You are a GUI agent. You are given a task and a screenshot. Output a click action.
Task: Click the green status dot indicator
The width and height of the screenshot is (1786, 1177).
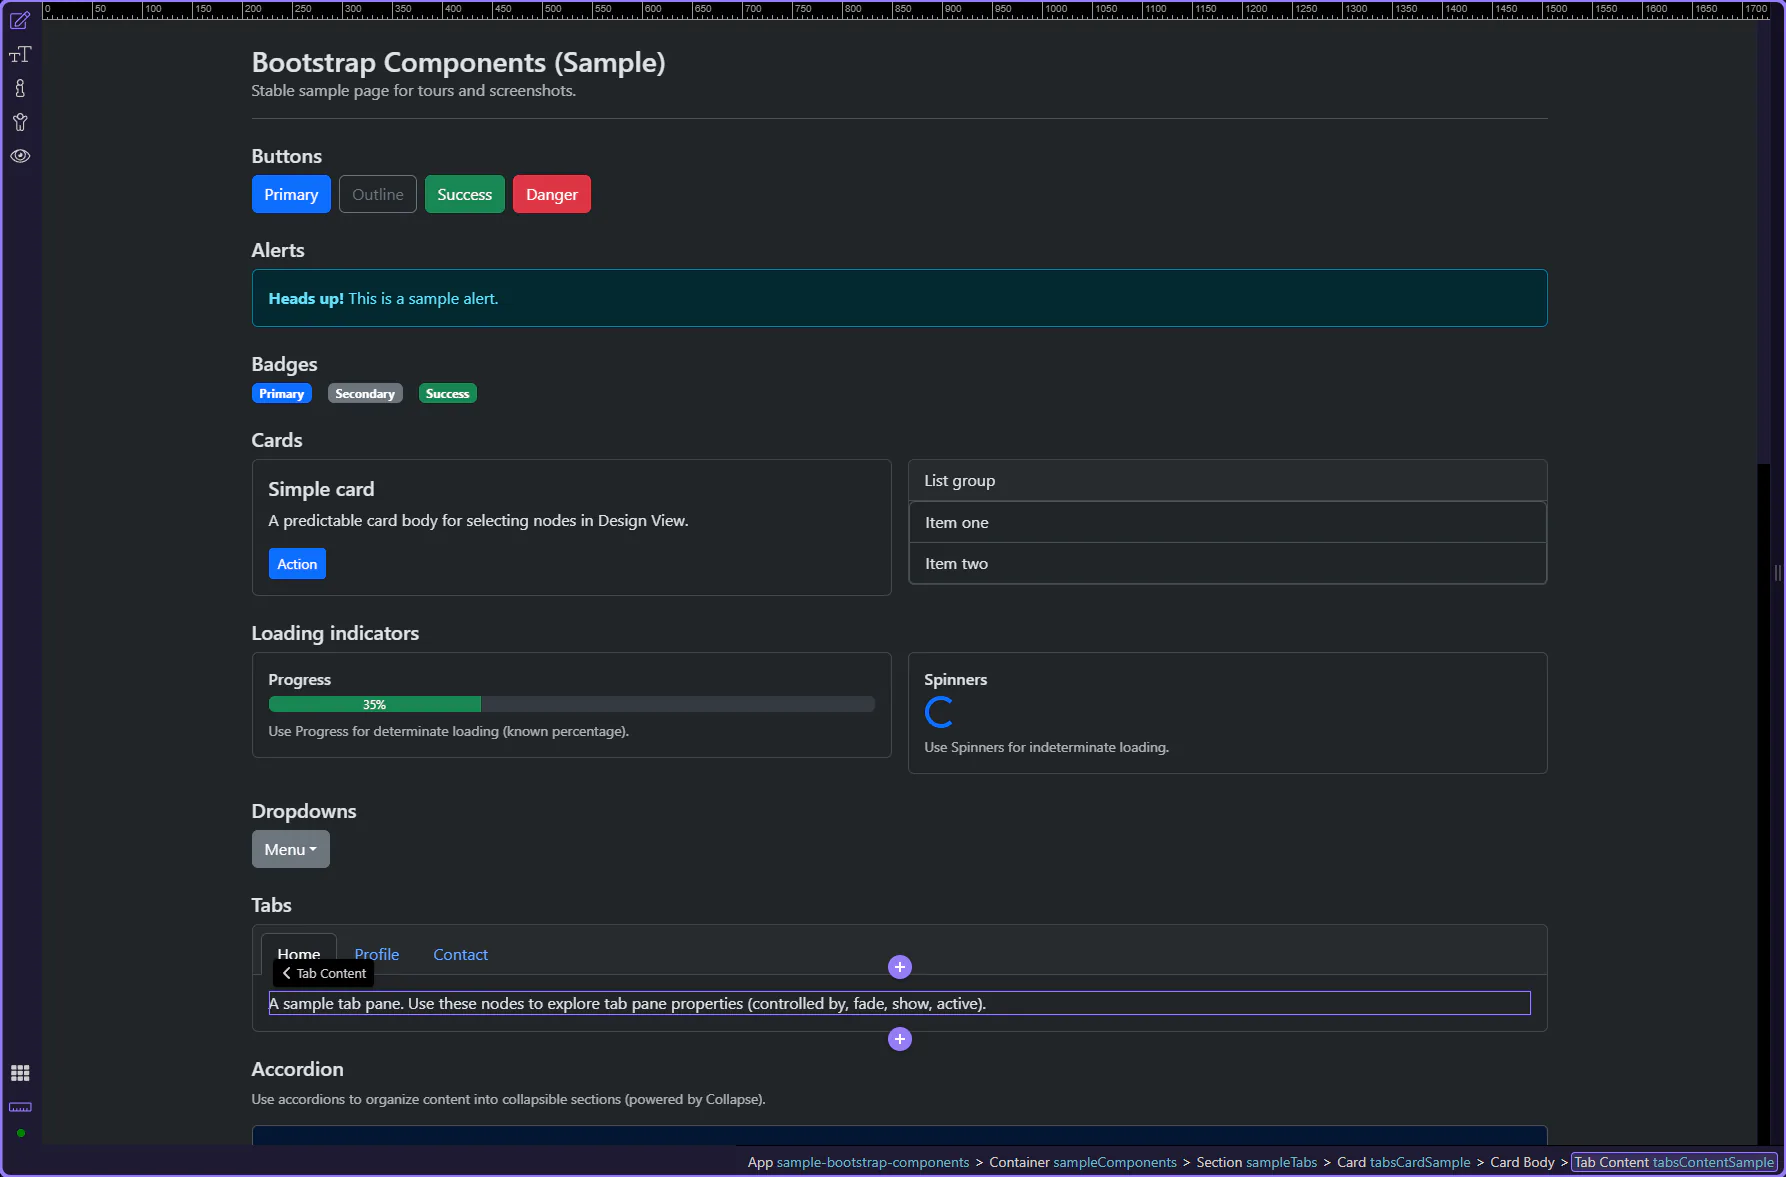[x=20, y=1133]
